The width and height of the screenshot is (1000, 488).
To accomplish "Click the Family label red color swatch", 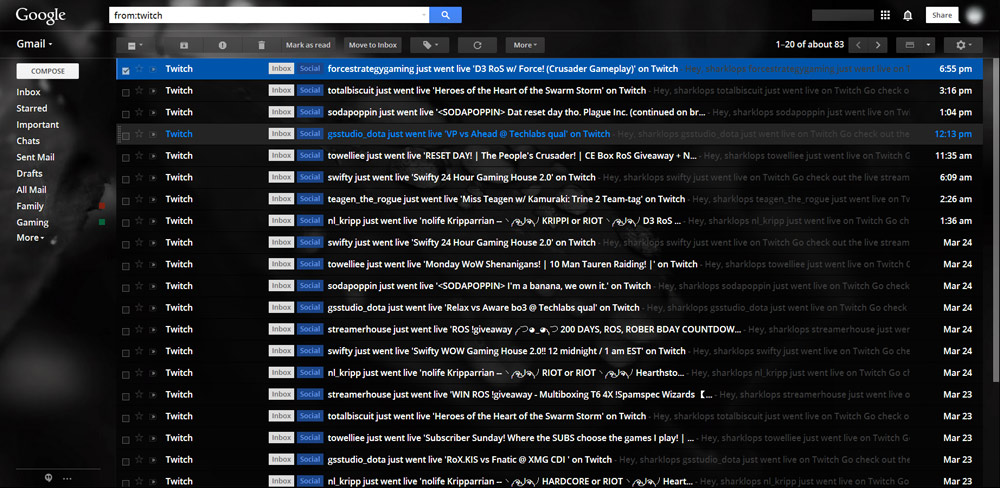I will [102, 206].
